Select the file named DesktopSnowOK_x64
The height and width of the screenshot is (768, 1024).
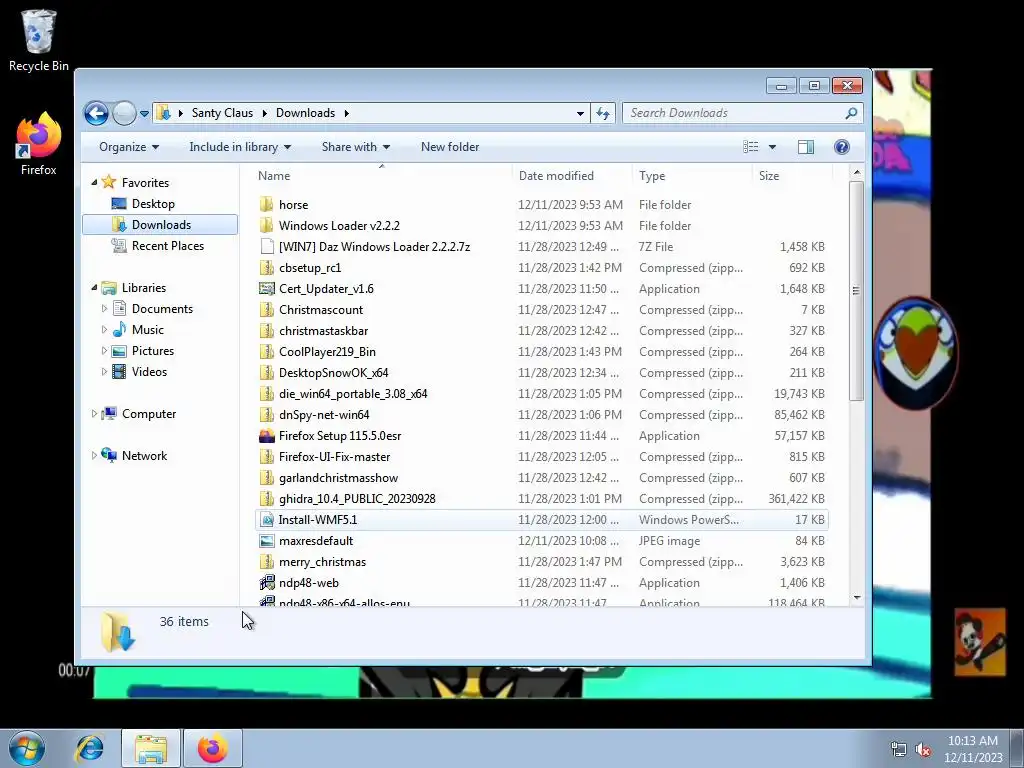point(334,373)
